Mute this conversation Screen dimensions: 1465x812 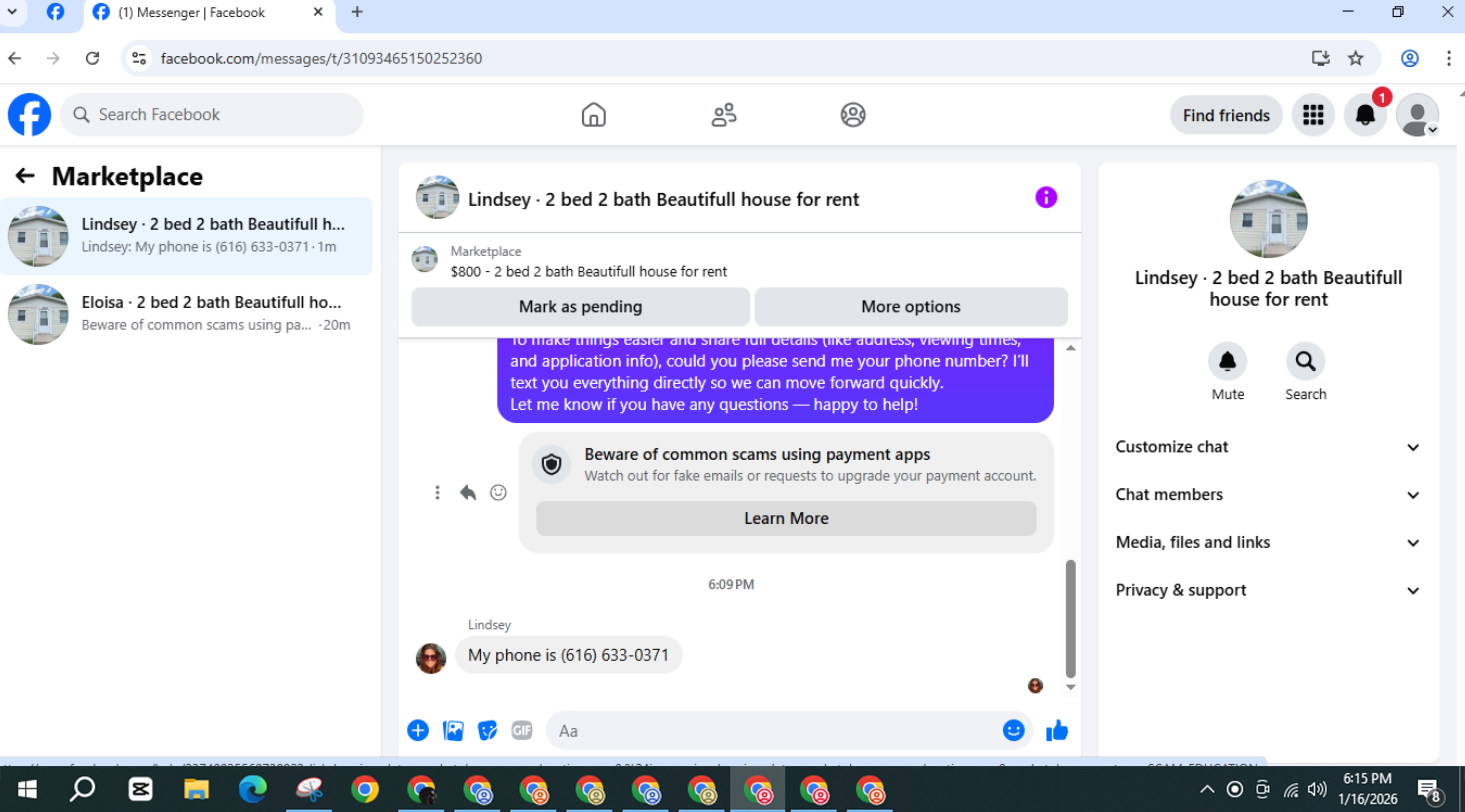pyautogui.click(x=1228, y=361)
